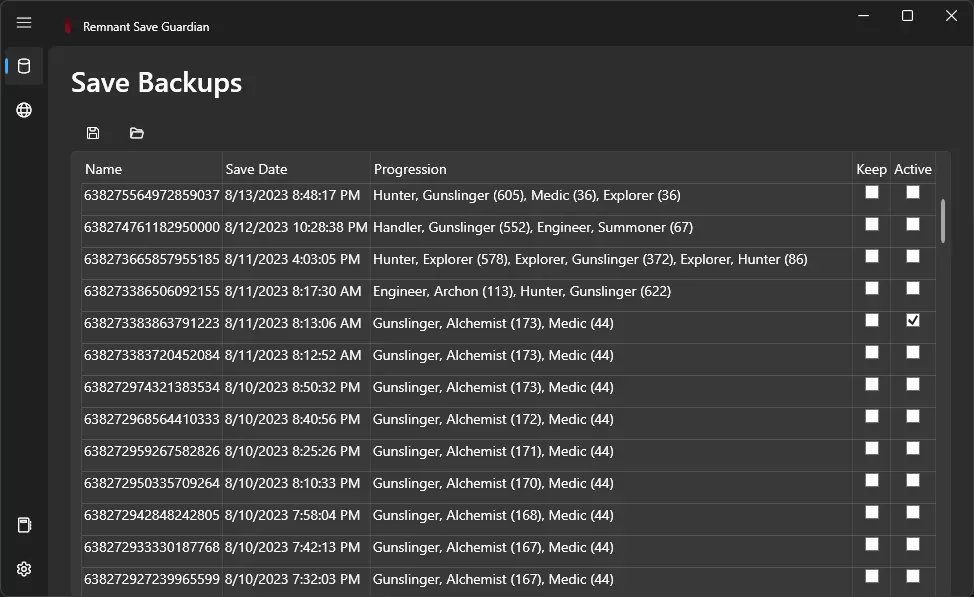Check Keep for the 8/13/2023 8:48:17 PM backup

point(872,192)
